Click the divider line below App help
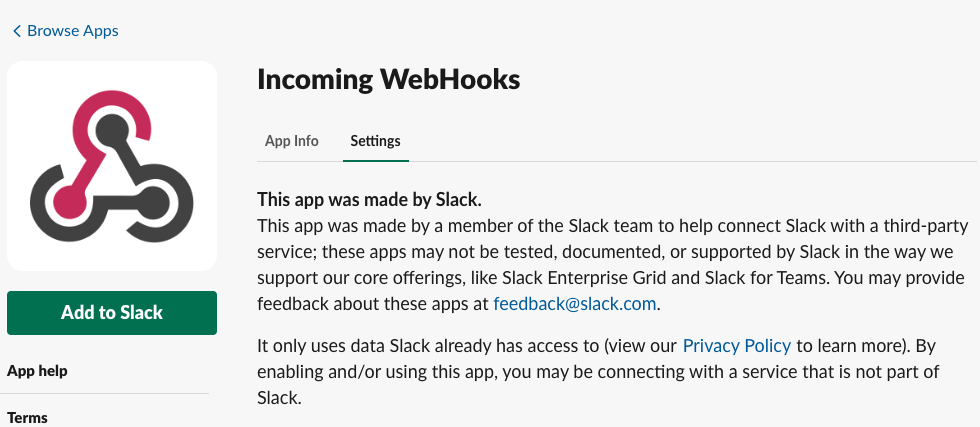Screen dimensions: 980x427 [x=108, y=394]
